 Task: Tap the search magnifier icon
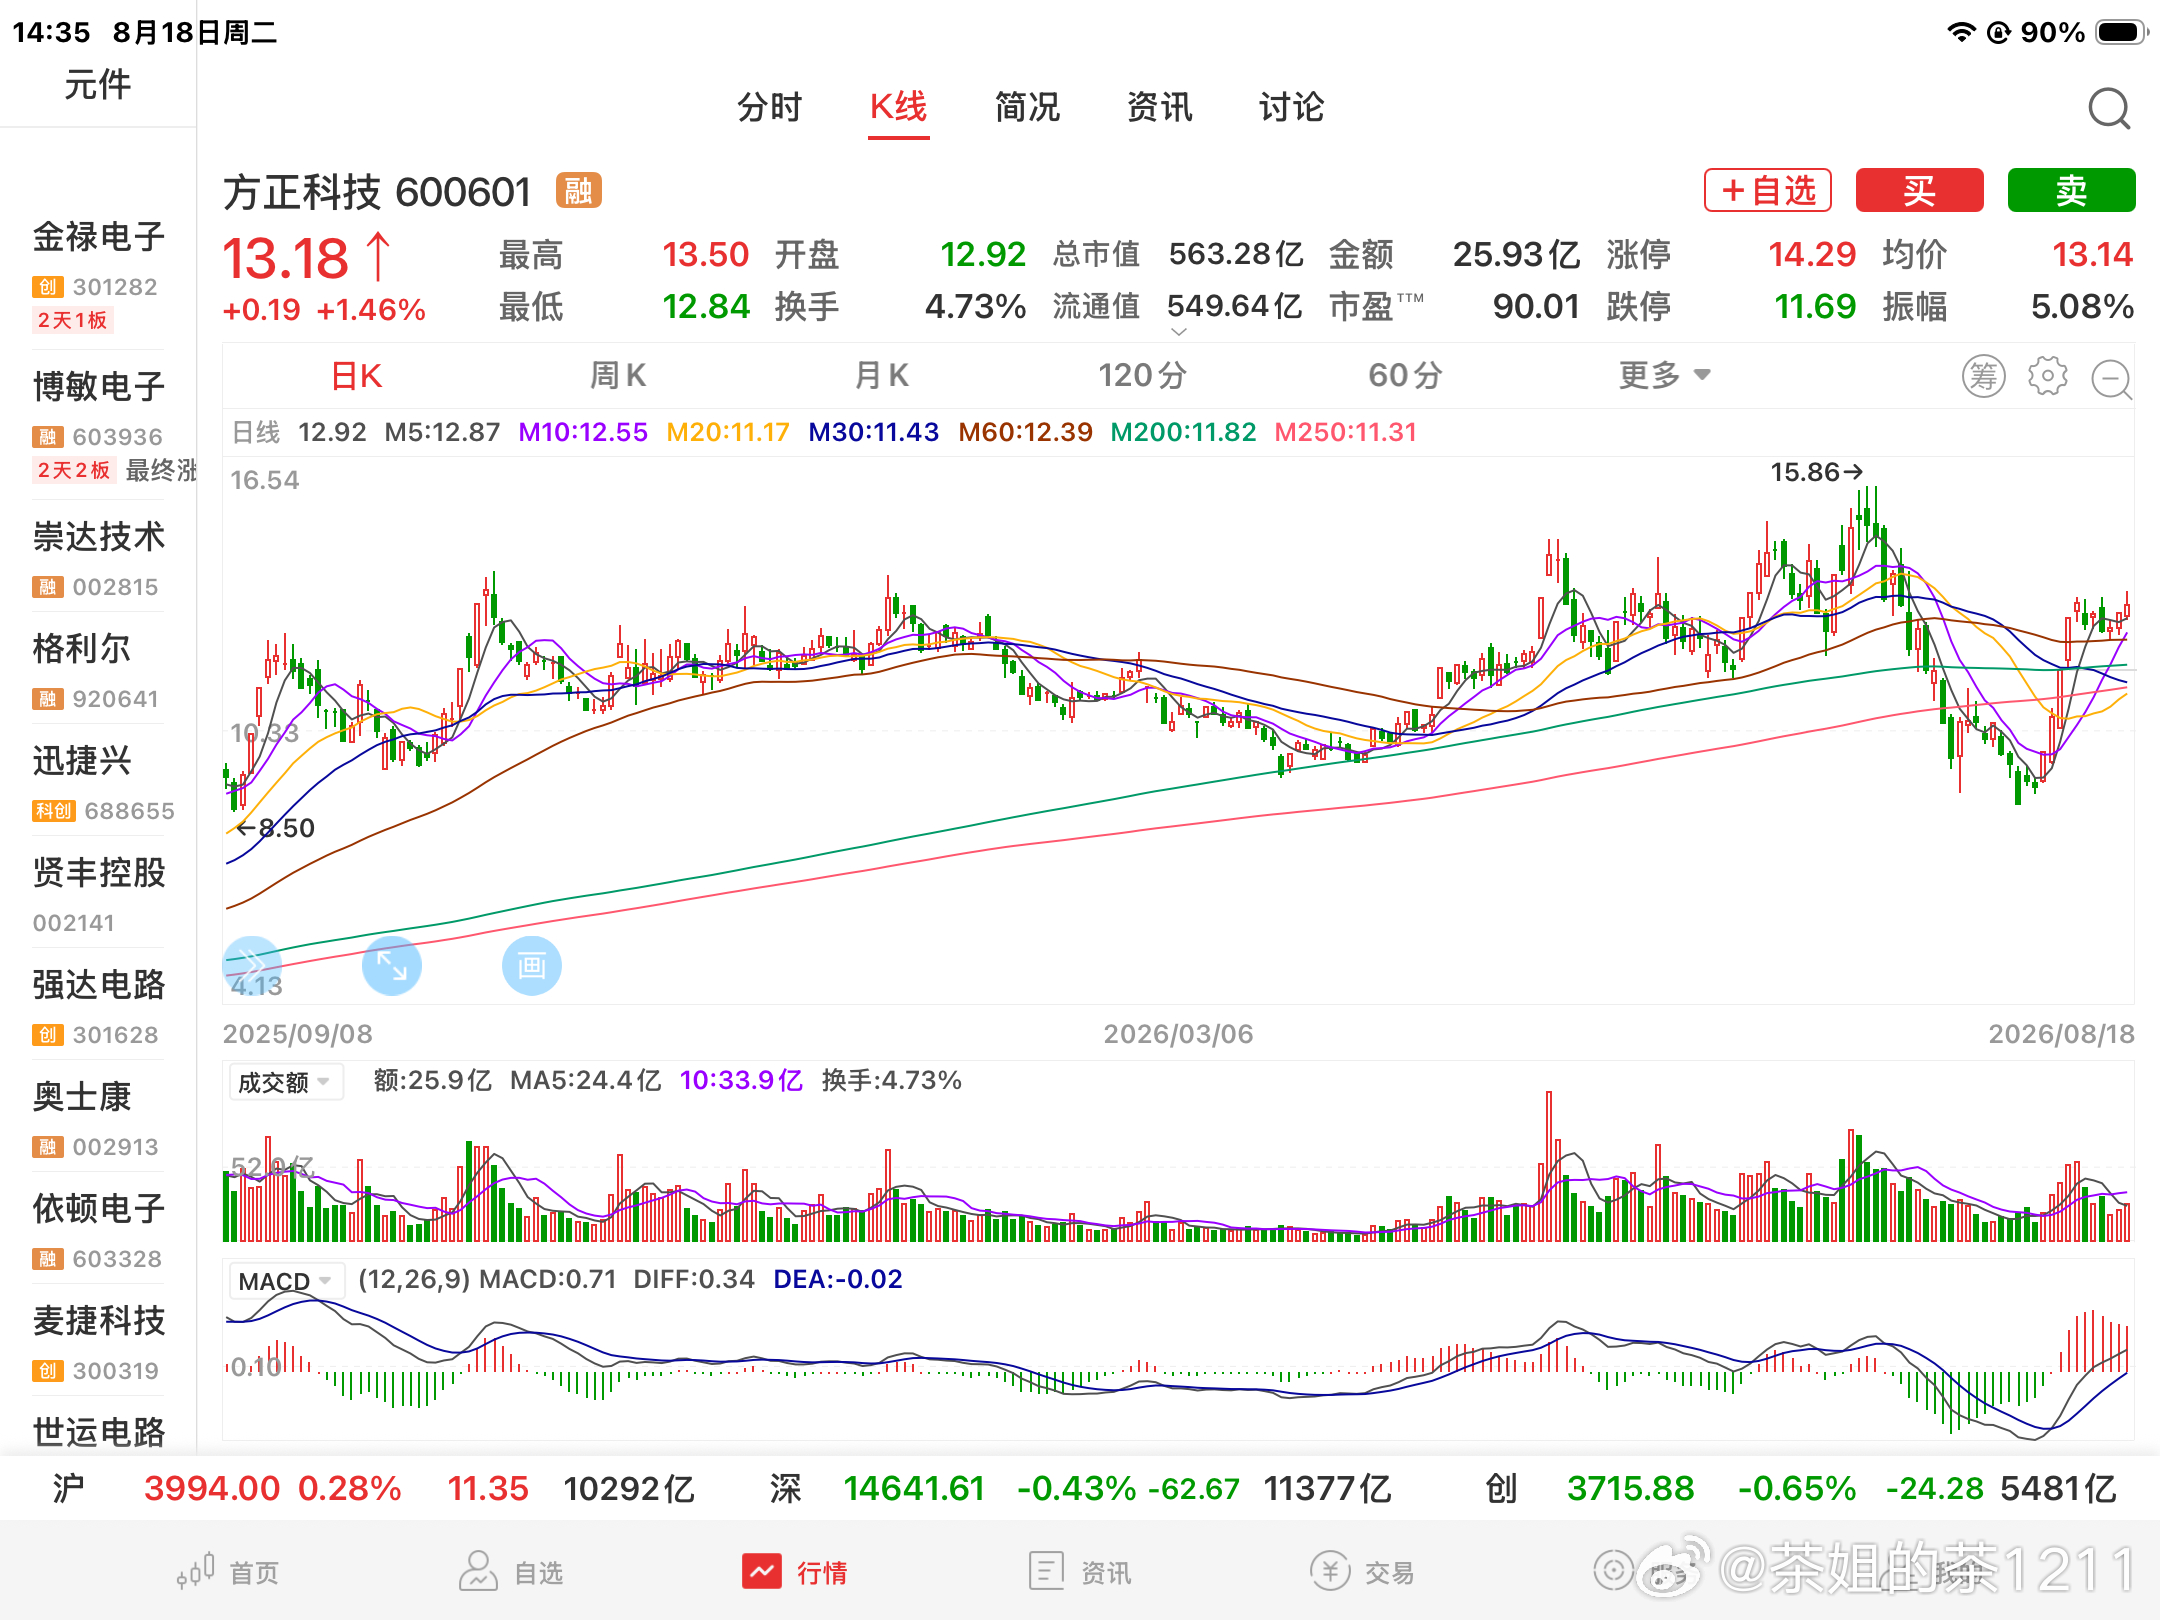click(2109, 108)
